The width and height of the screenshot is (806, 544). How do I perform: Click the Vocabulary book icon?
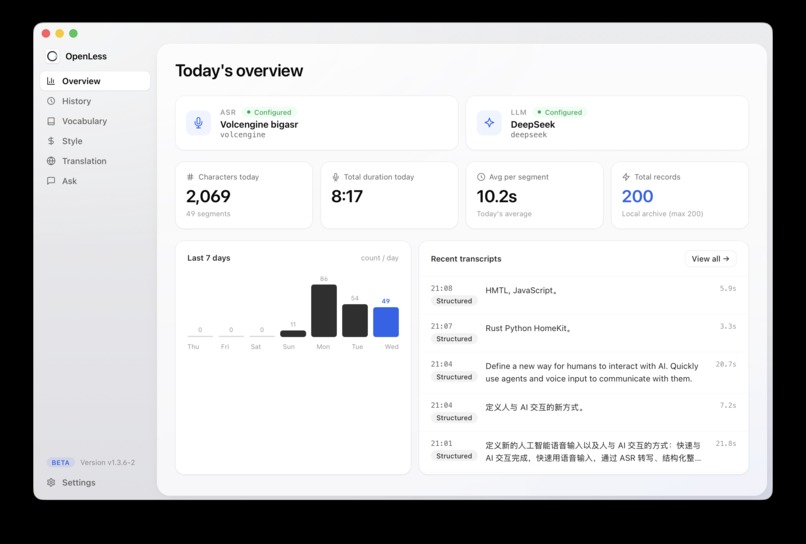[x=51, y=121]
